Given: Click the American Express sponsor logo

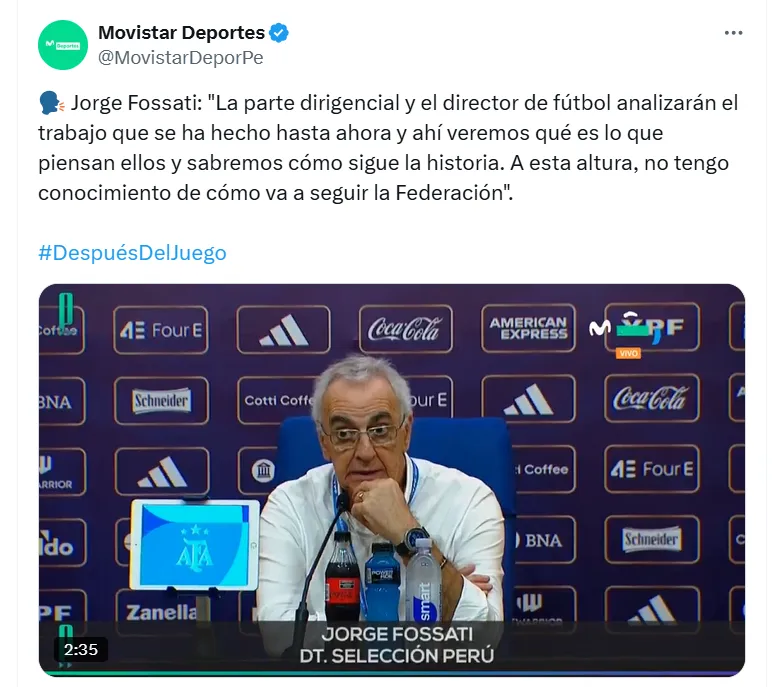Looking at the screenshot, I should click(x=528, y=328).
